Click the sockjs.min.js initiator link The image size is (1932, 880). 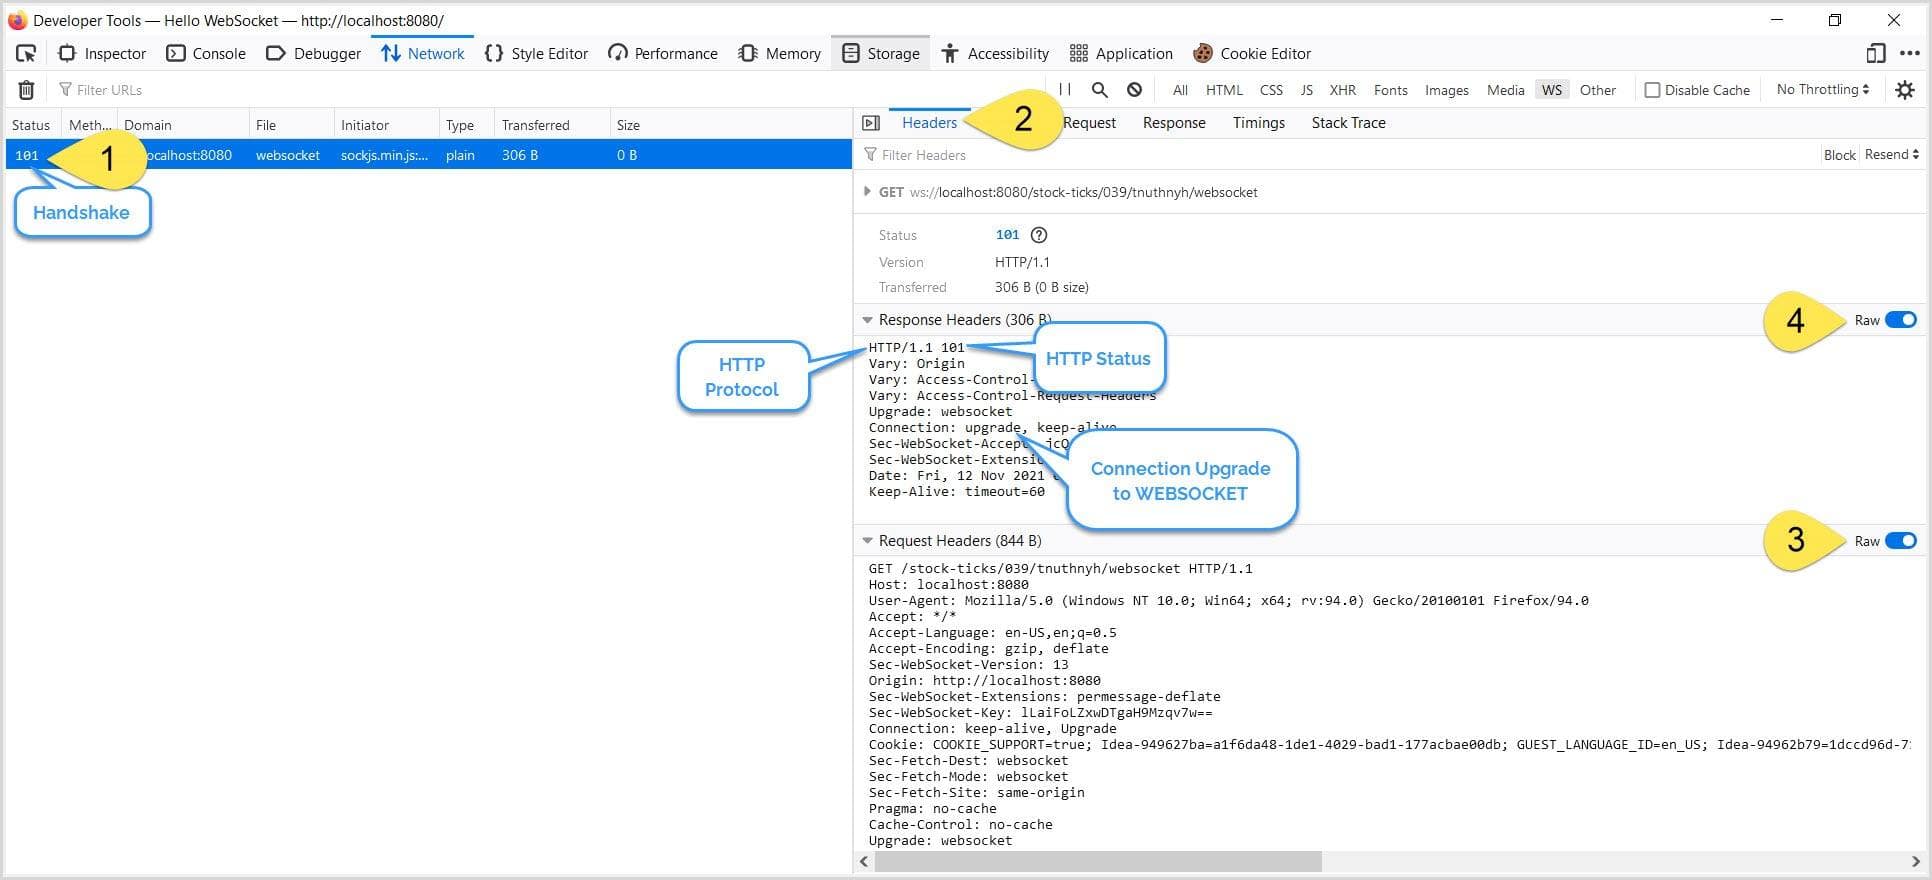coord(384,155)
